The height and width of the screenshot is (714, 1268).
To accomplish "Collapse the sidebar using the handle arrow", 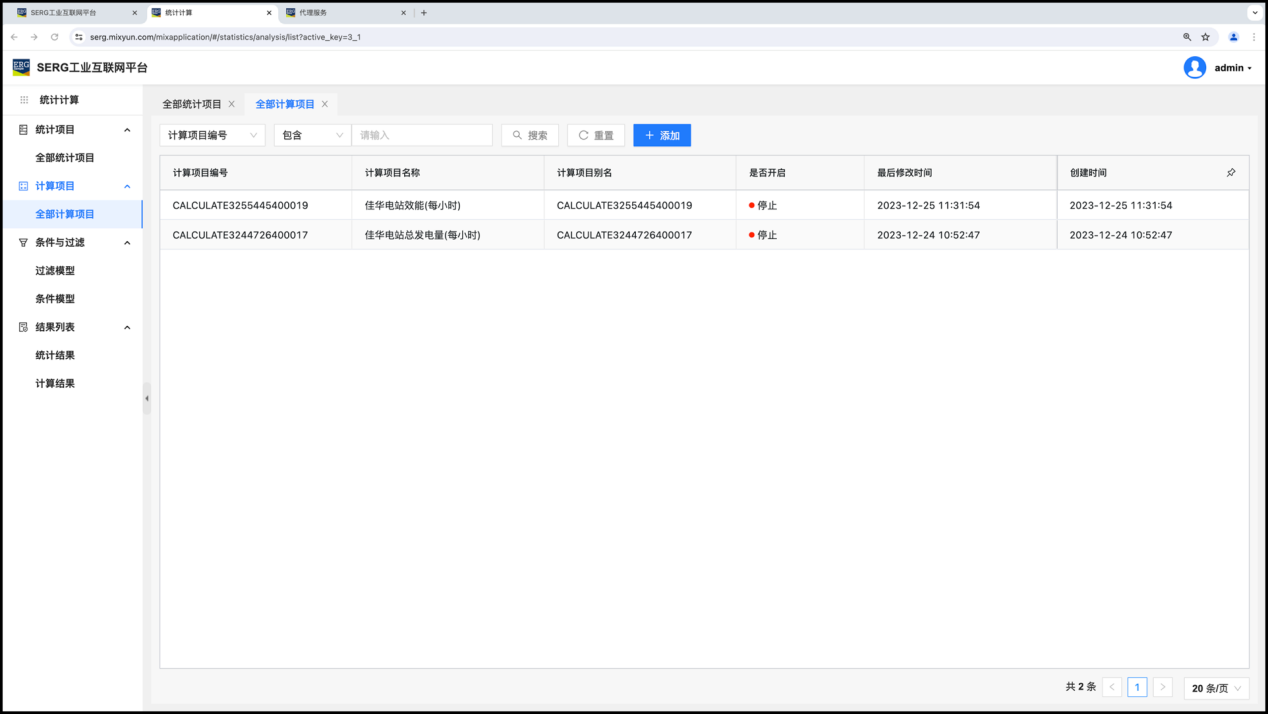I will point(147,398).
